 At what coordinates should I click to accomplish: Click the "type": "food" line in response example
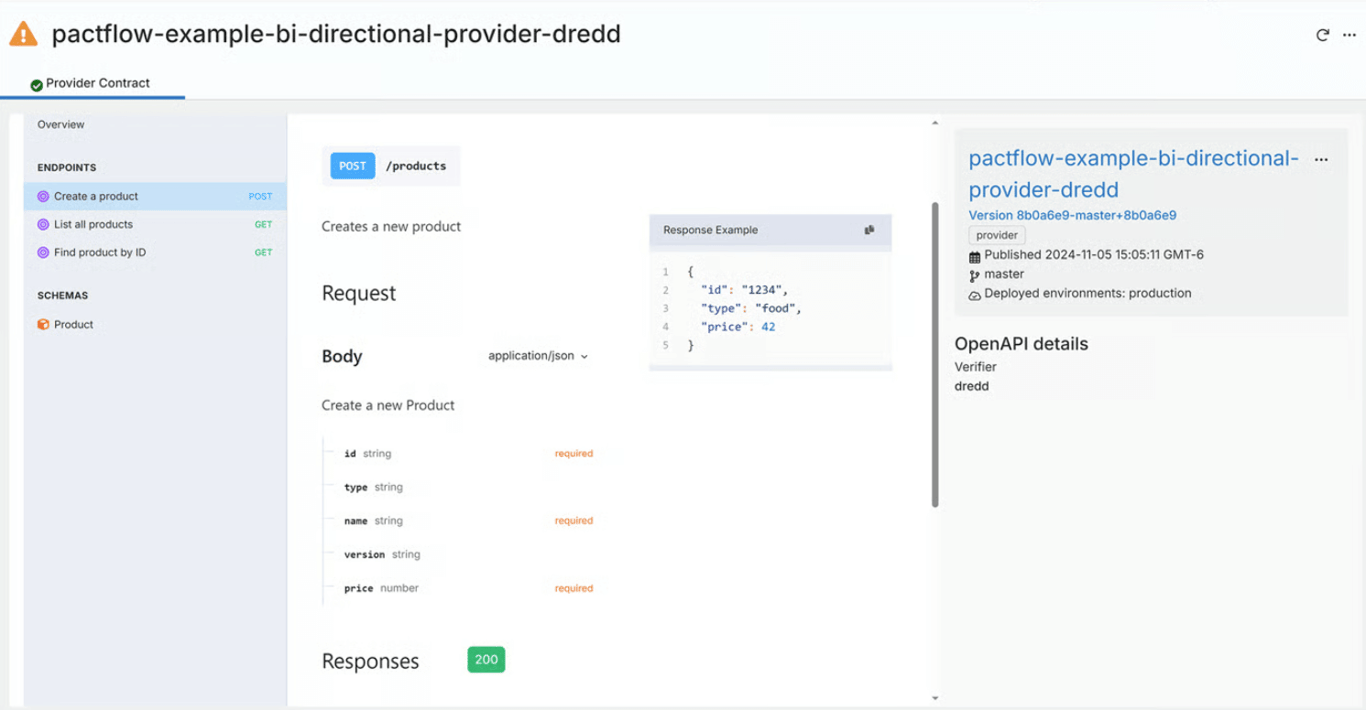click(x=751, y=309)
